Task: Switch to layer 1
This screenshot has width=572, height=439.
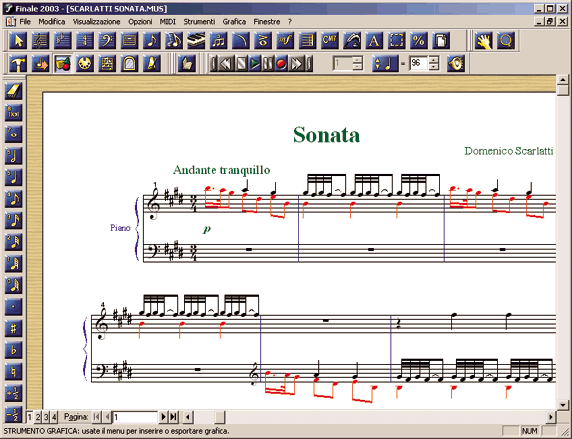Action: [x=30, y=416]
